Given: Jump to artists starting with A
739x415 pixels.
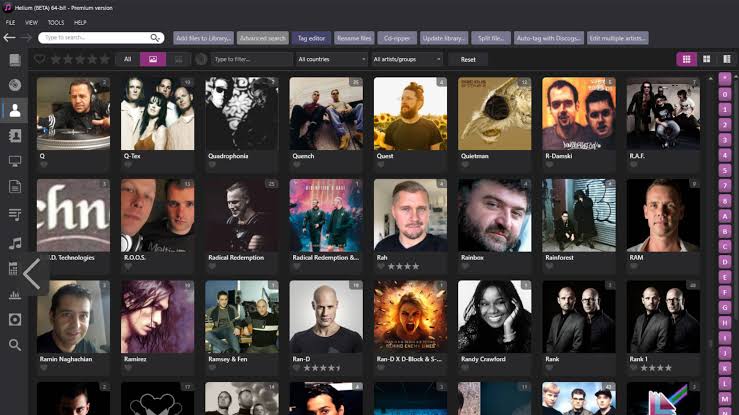Looking at the screenshot, I should 725,216.
